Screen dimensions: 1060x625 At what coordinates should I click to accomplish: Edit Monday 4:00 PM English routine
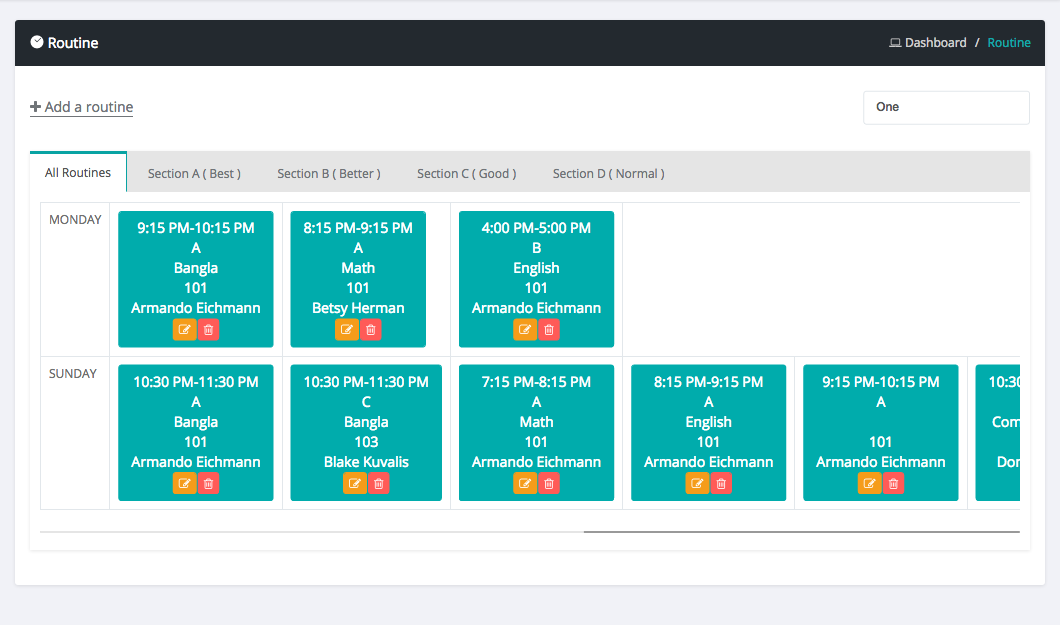point(525,330)
